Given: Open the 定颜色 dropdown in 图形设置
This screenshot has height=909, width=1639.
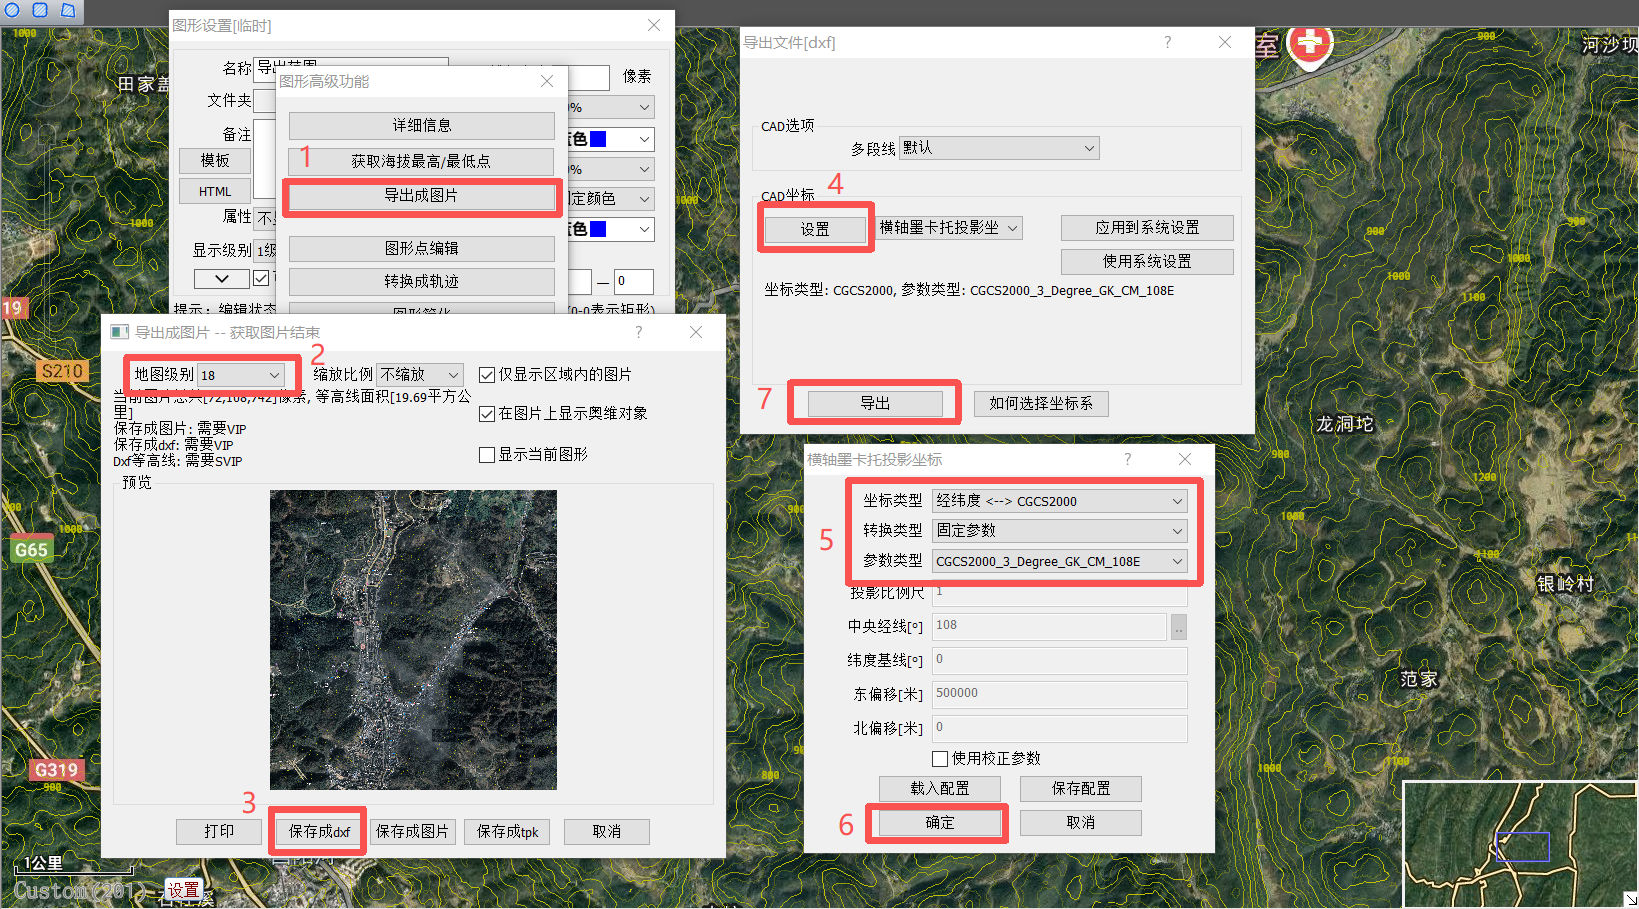Looking at the screenshot, I should pos(611,199).
